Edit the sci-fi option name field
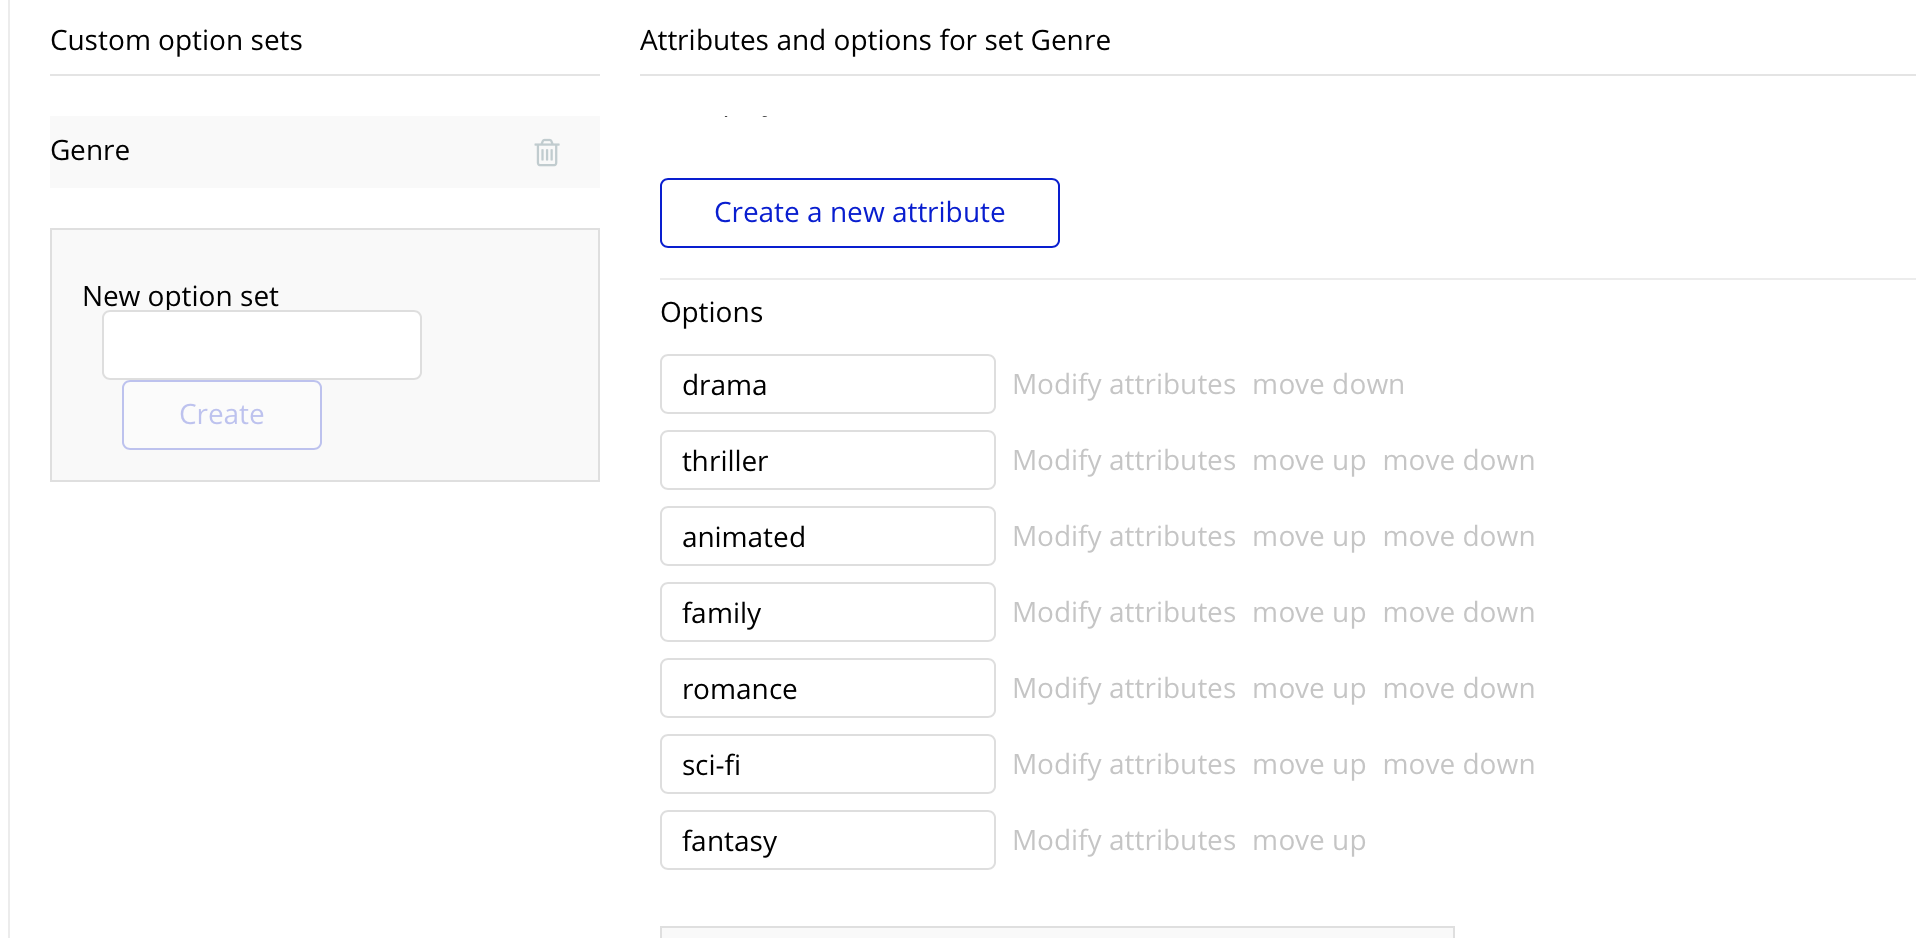This screenshot has width=1916, height=938. click(827, 765)
